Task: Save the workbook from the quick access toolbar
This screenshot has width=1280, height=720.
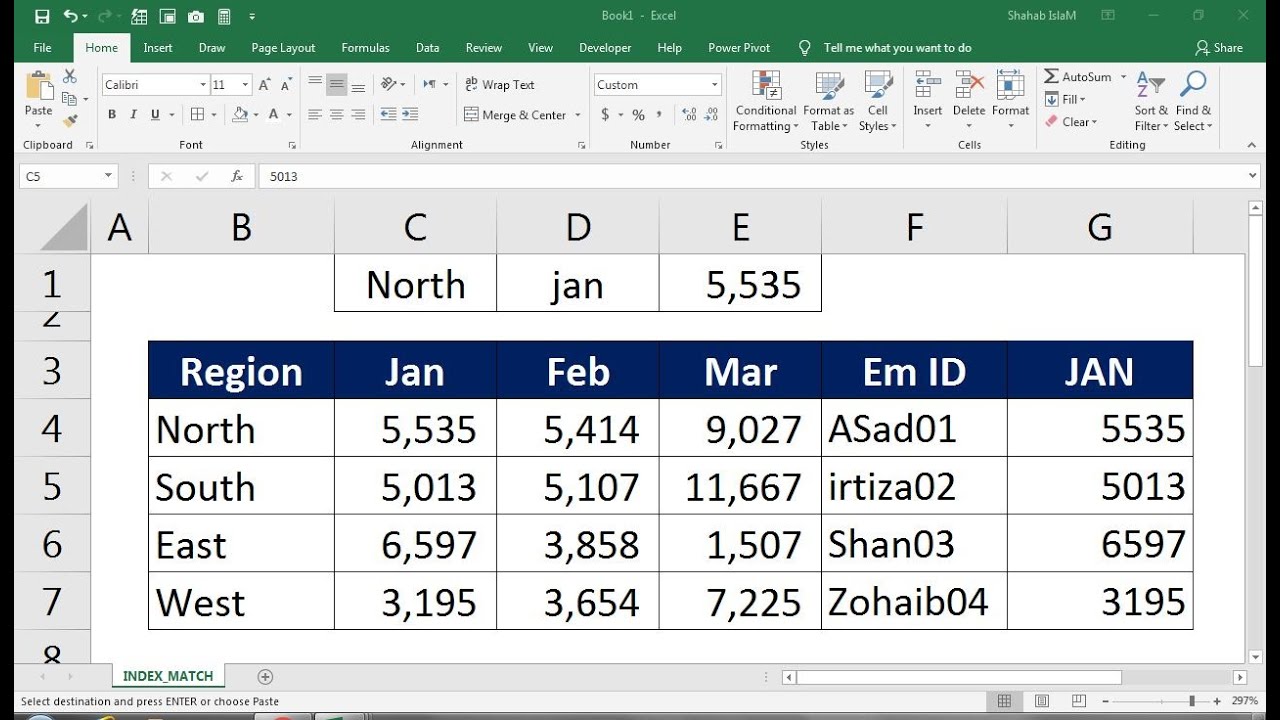Action: pos(42,16)
